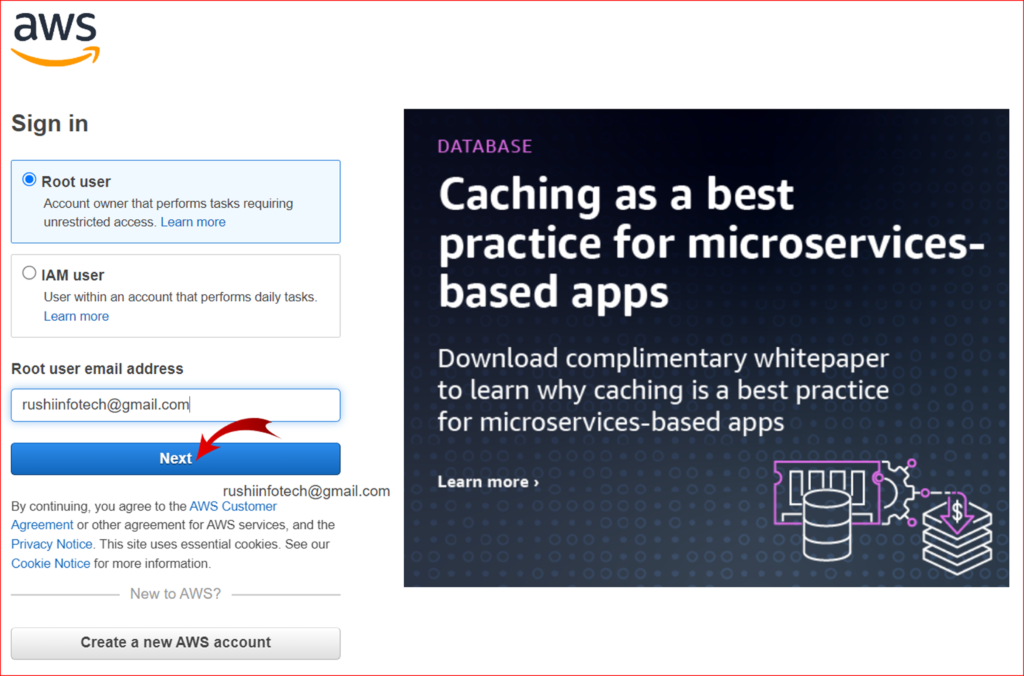Open the Cookie Notice link

click(50, 563)
